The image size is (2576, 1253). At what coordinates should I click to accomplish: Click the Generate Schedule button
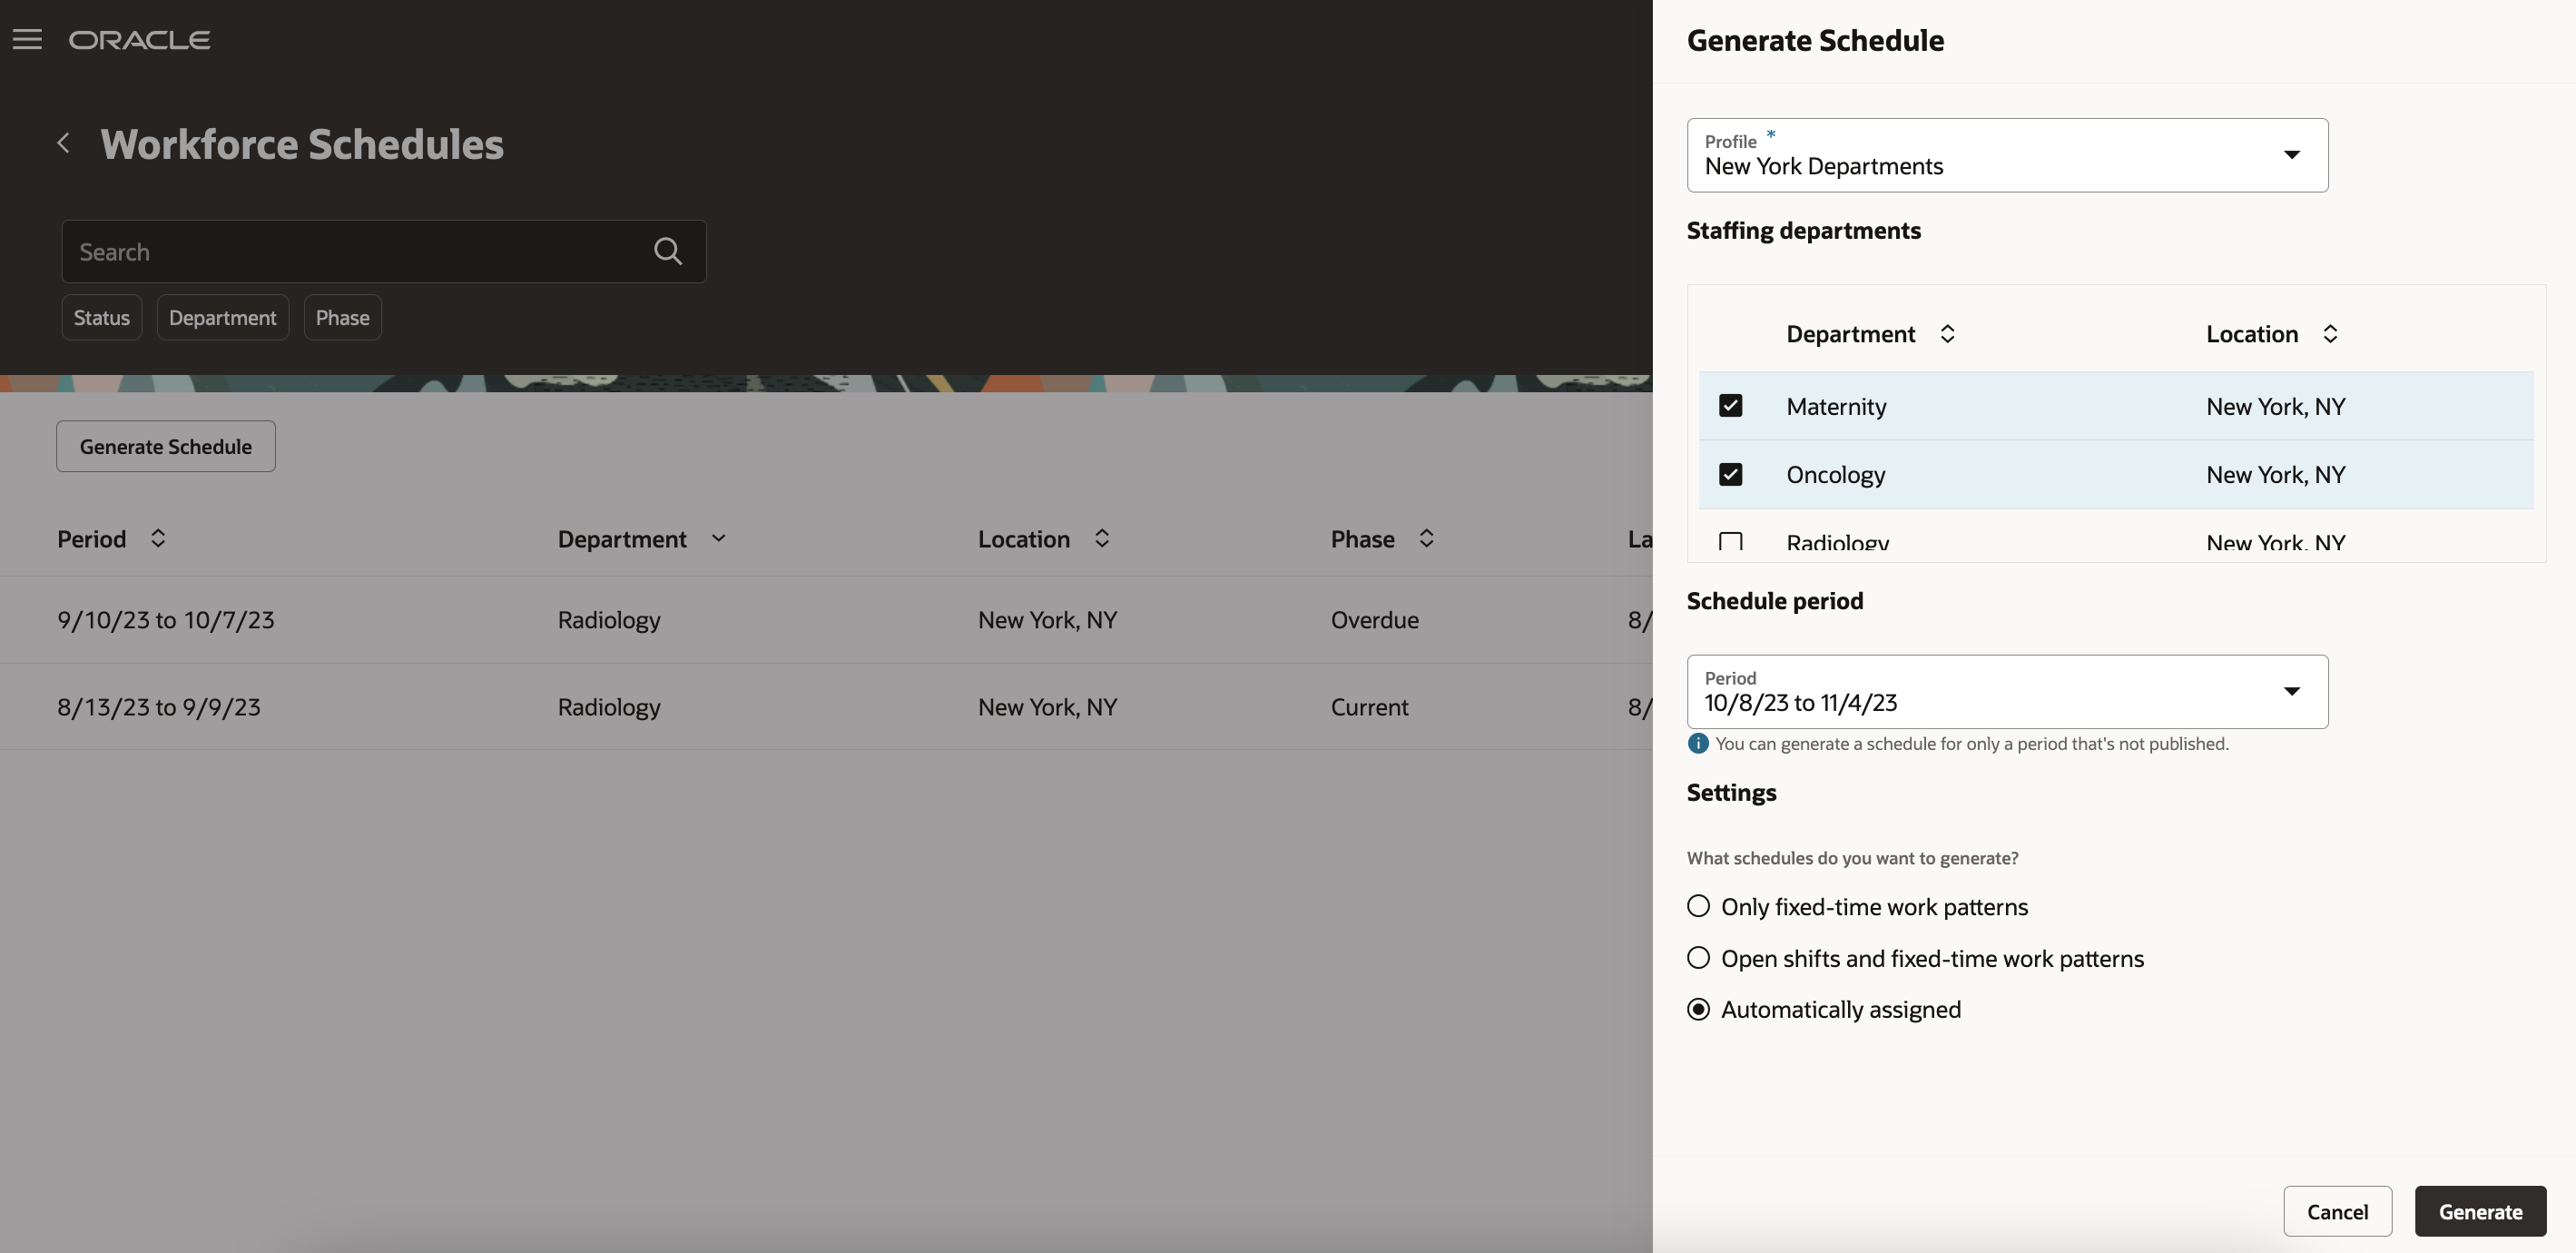coord(165,446)
